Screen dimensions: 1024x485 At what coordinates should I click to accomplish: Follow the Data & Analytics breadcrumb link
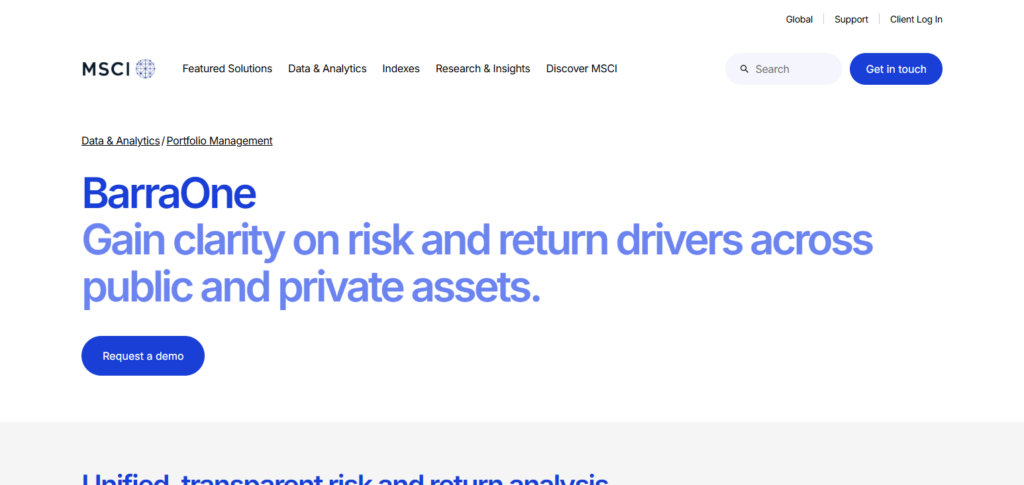[121, 141]
